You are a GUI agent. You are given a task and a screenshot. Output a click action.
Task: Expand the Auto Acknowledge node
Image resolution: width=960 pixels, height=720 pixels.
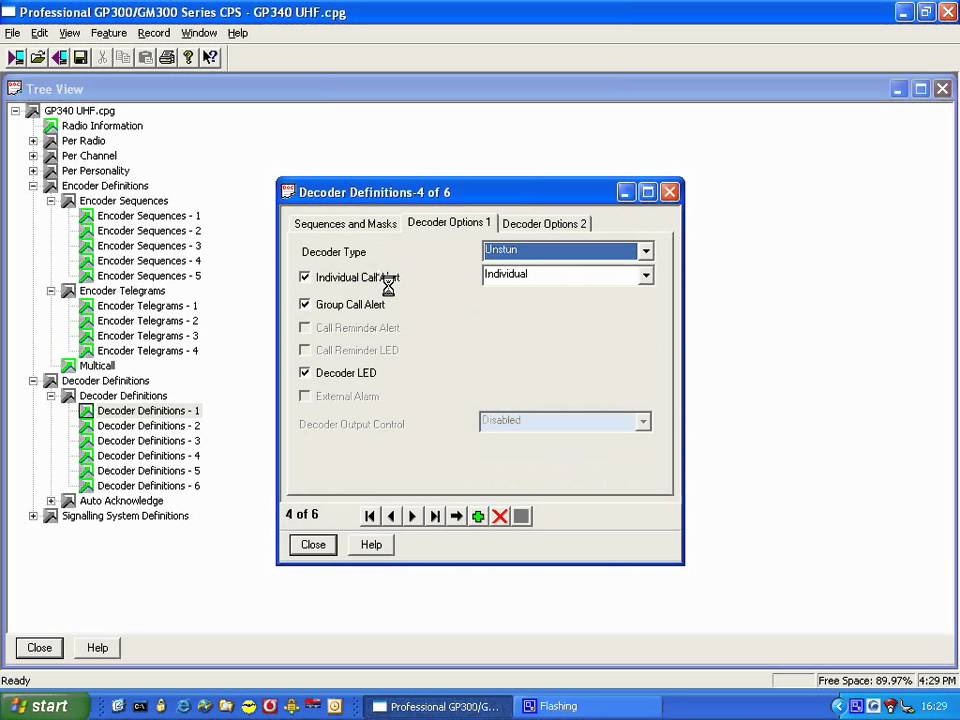click(51, 501)
